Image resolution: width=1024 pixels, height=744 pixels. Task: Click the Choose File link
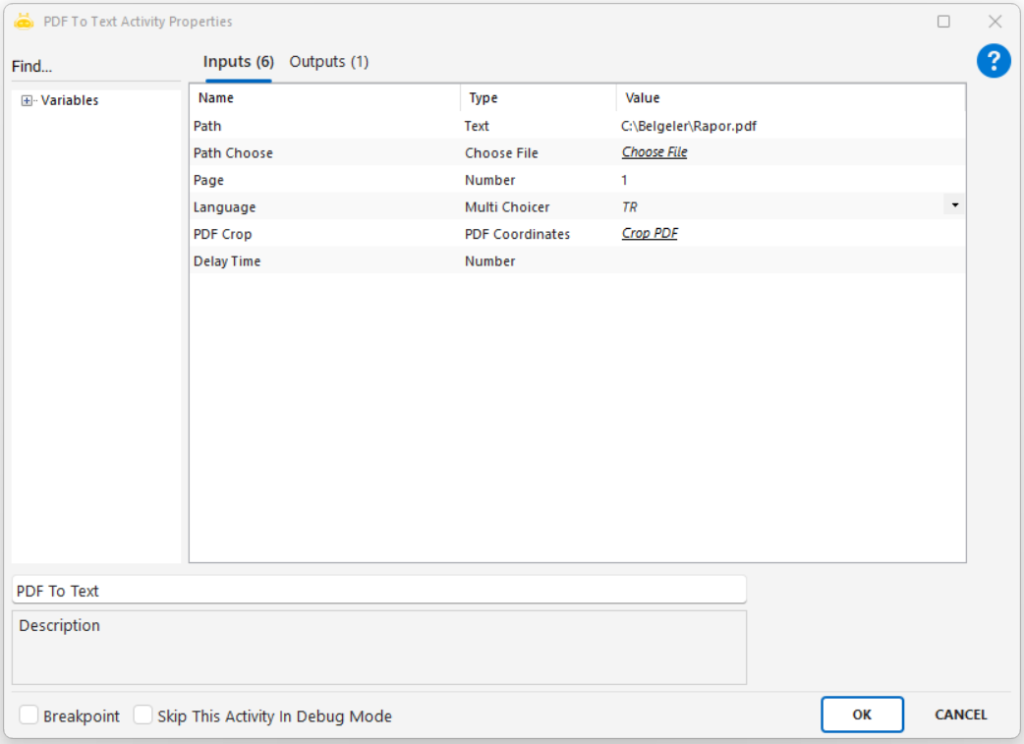[654, 153]
